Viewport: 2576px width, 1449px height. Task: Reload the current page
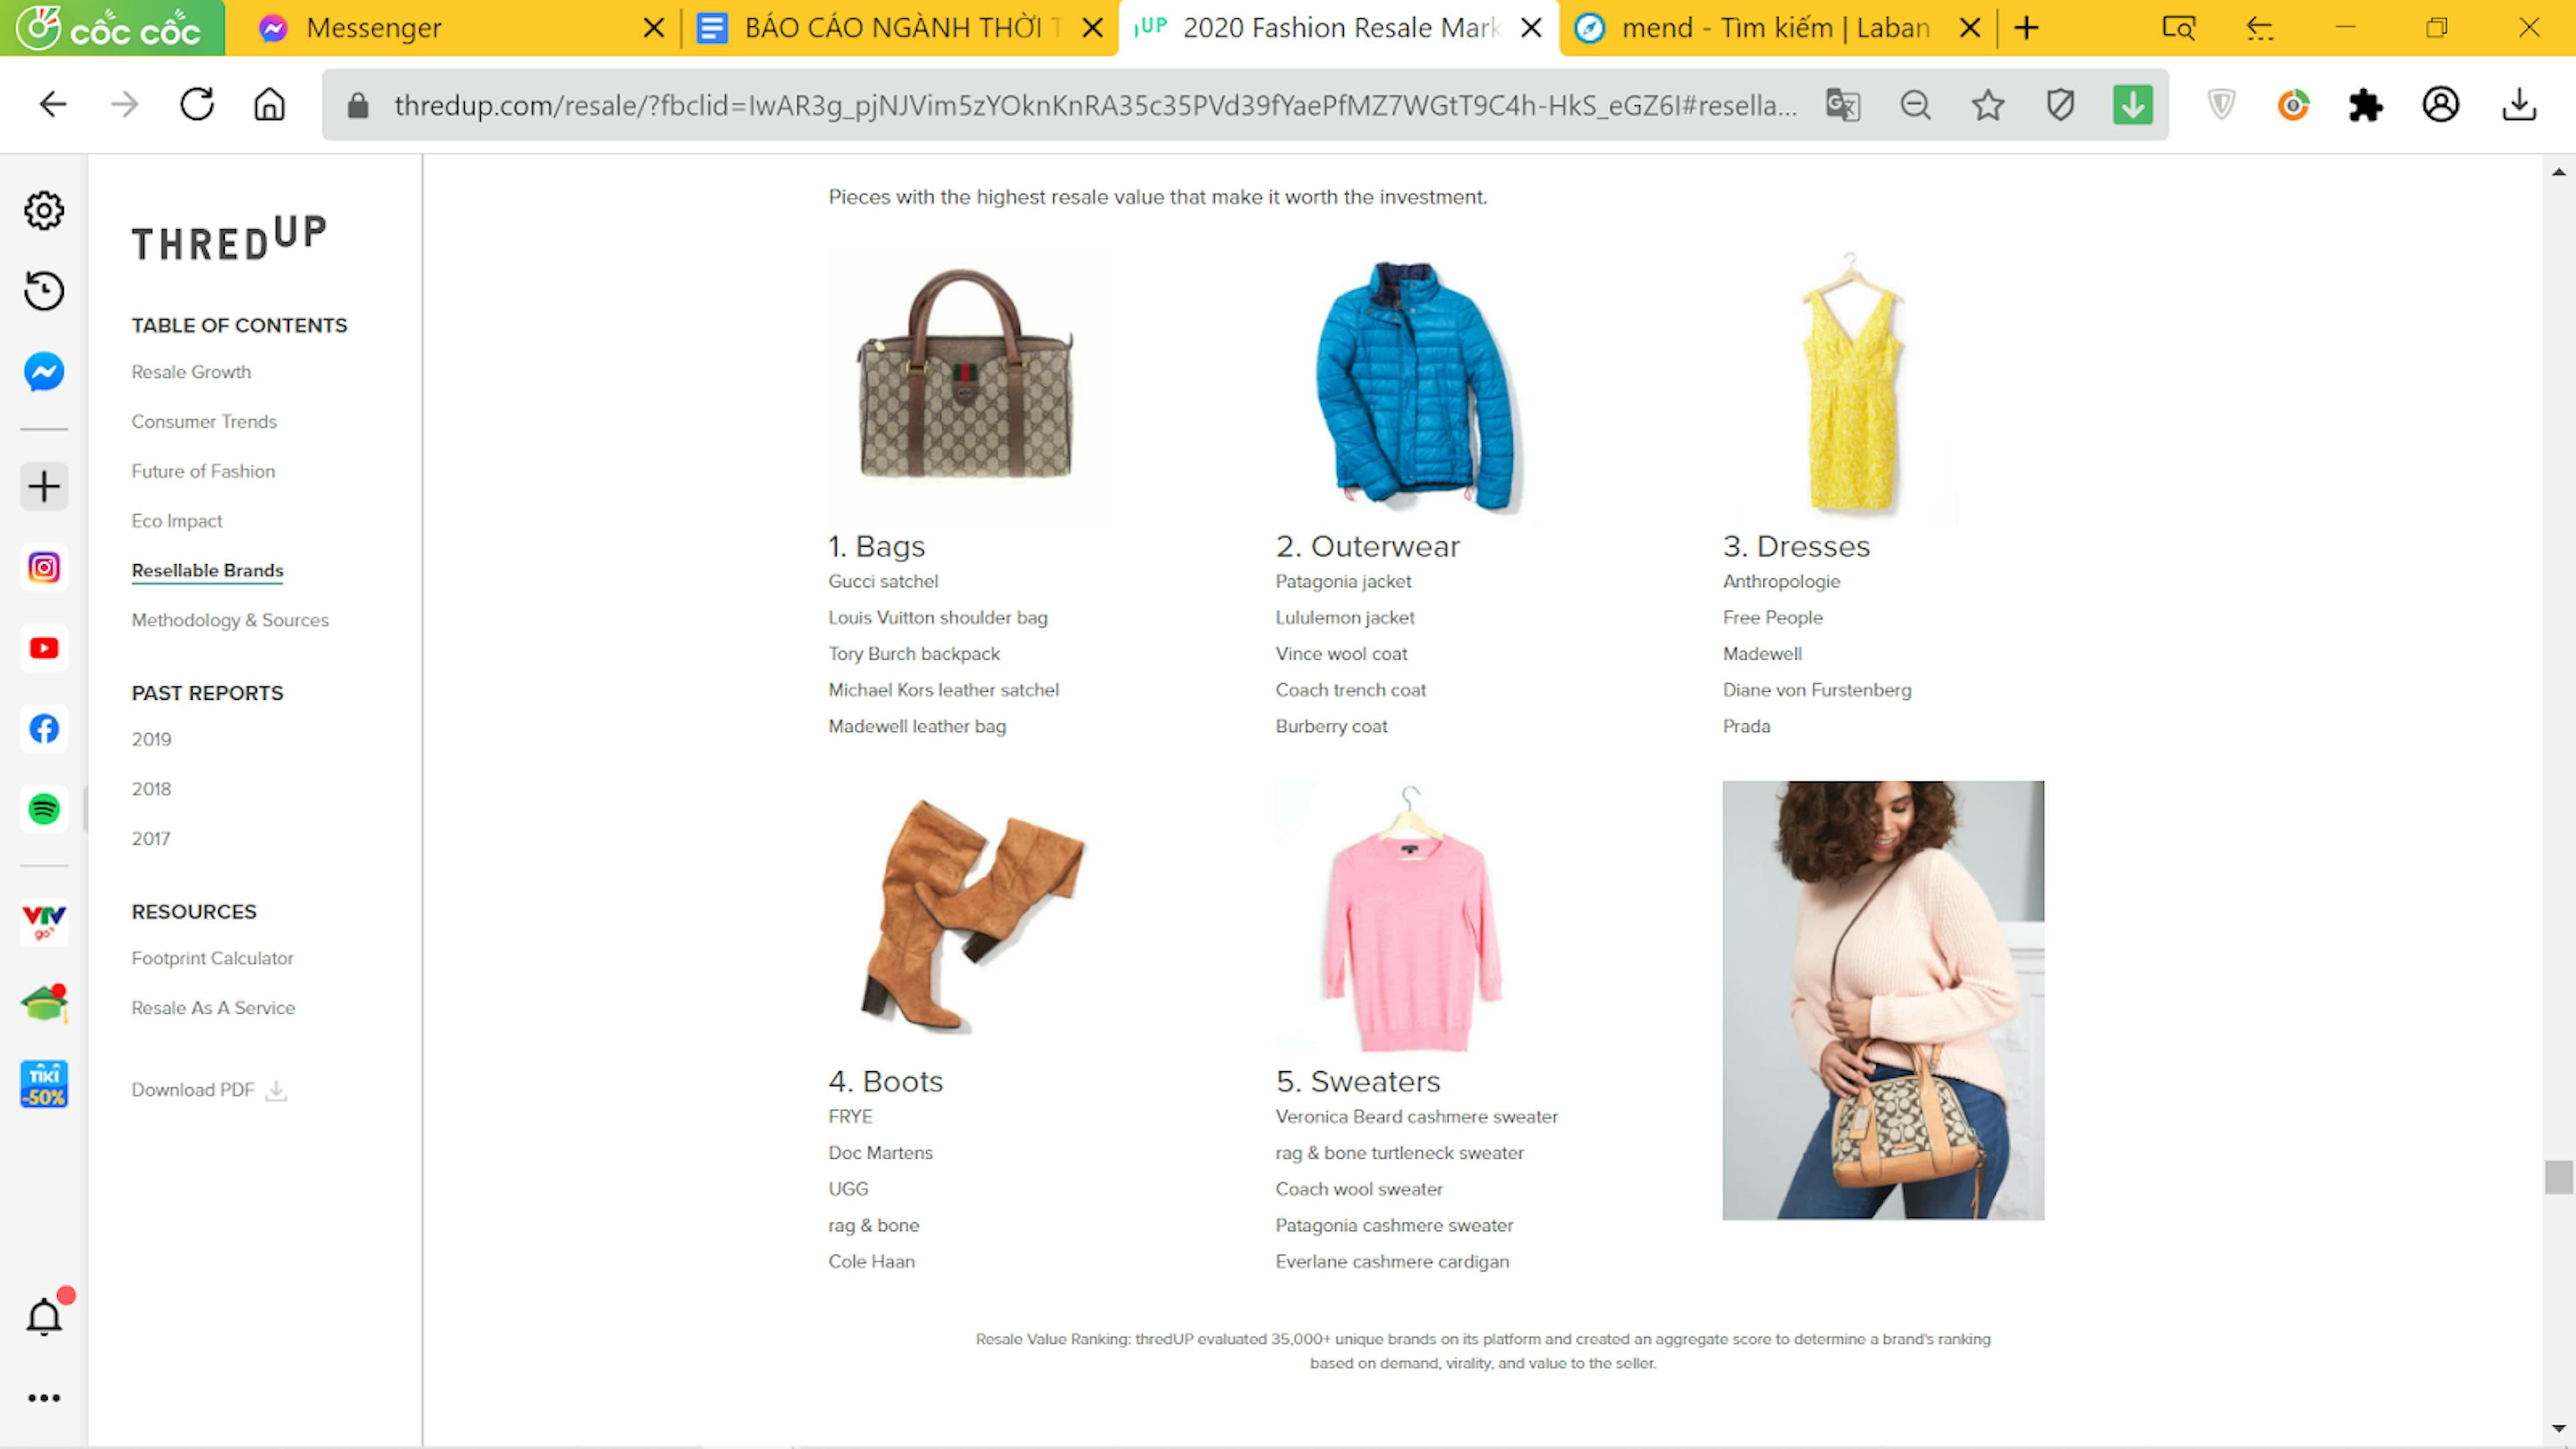click(197, 104)
